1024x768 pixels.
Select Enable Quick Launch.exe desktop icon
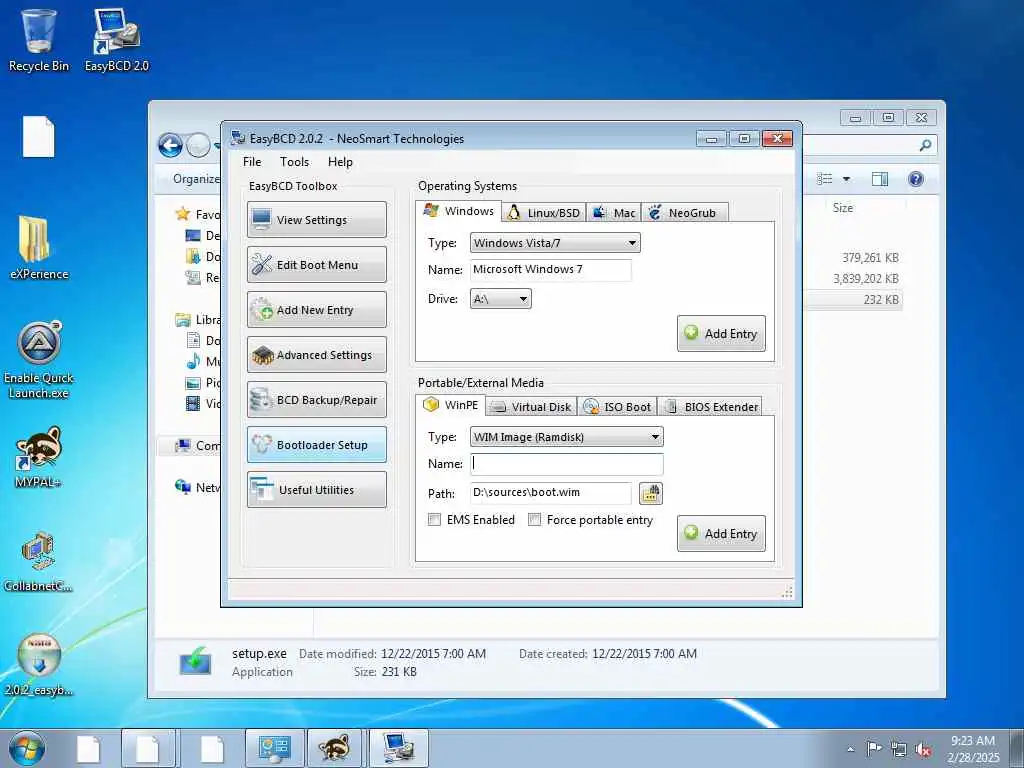tap(39, 359)
